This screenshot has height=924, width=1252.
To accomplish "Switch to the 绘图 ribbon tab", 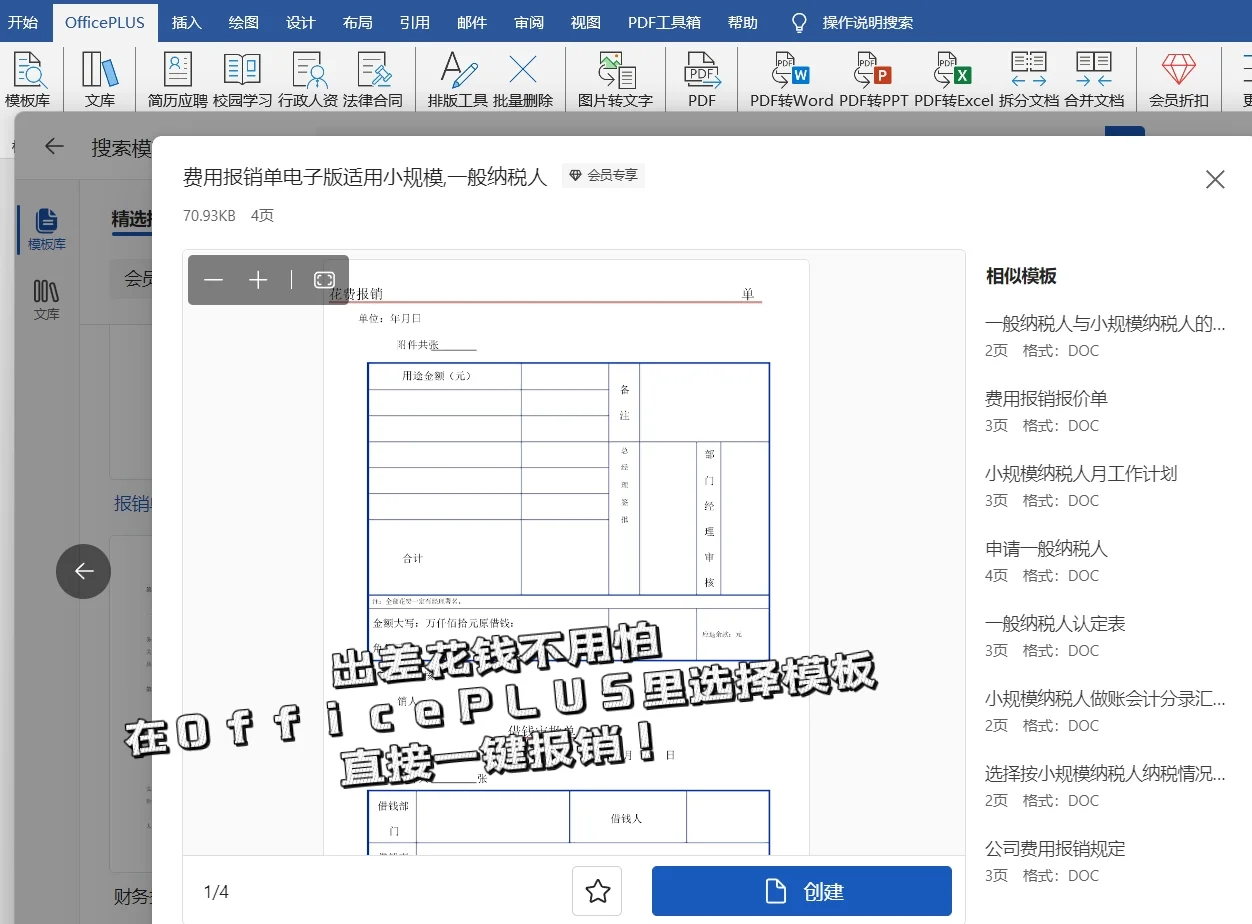I will pos(243,22).
